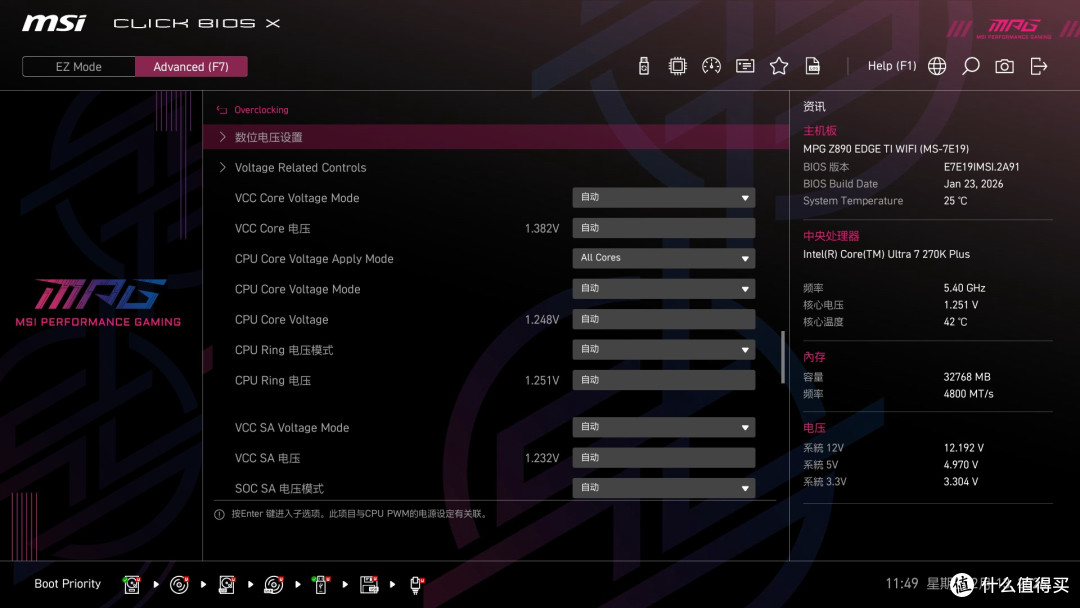Viewport: 1080px width, 608px height.
Task: Click the Jan 23, 2026 build date
Action: [973, 184]
